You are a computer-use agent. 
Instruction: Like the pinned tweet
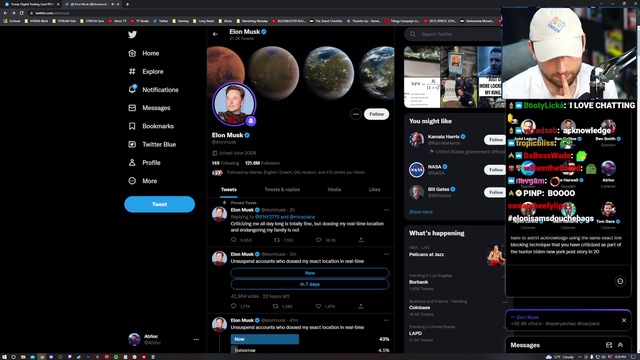[319, 240]
